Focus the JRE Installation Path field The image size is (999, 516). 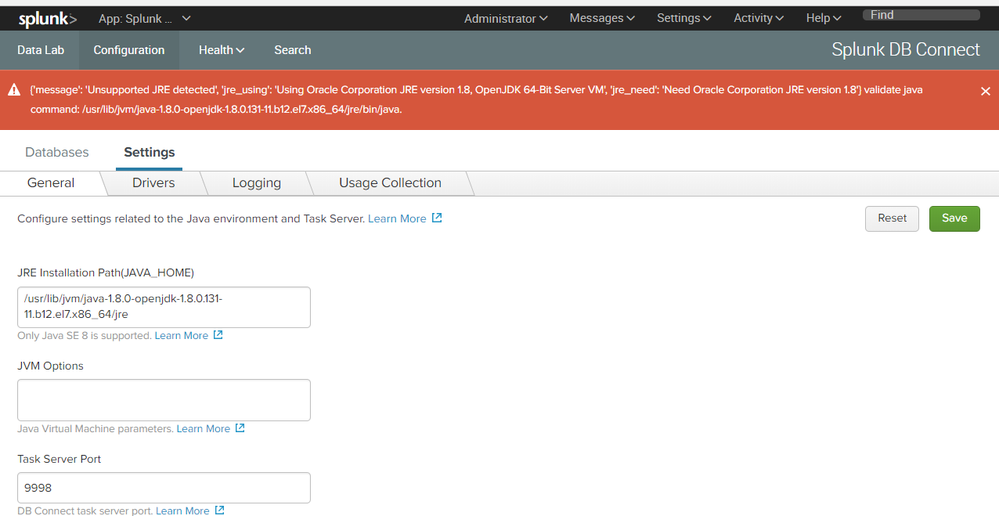tap(164, 307)
